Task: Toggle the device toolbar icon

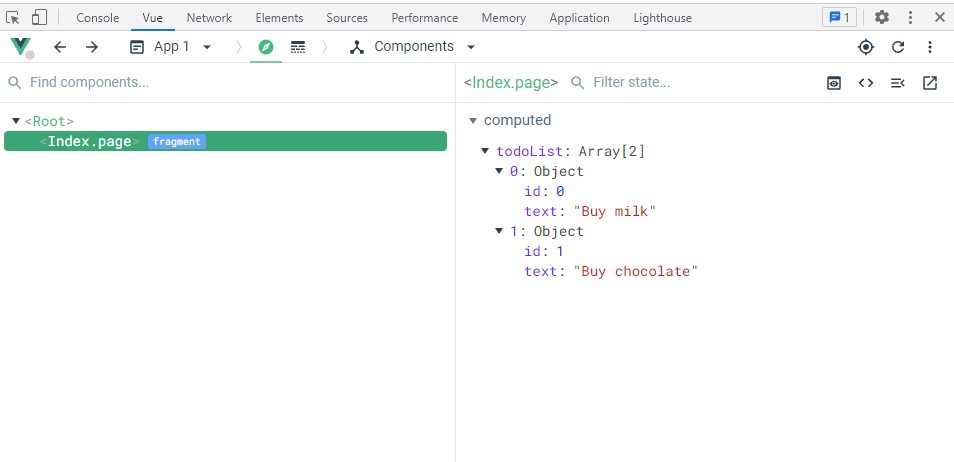Action: pos(40,18)
